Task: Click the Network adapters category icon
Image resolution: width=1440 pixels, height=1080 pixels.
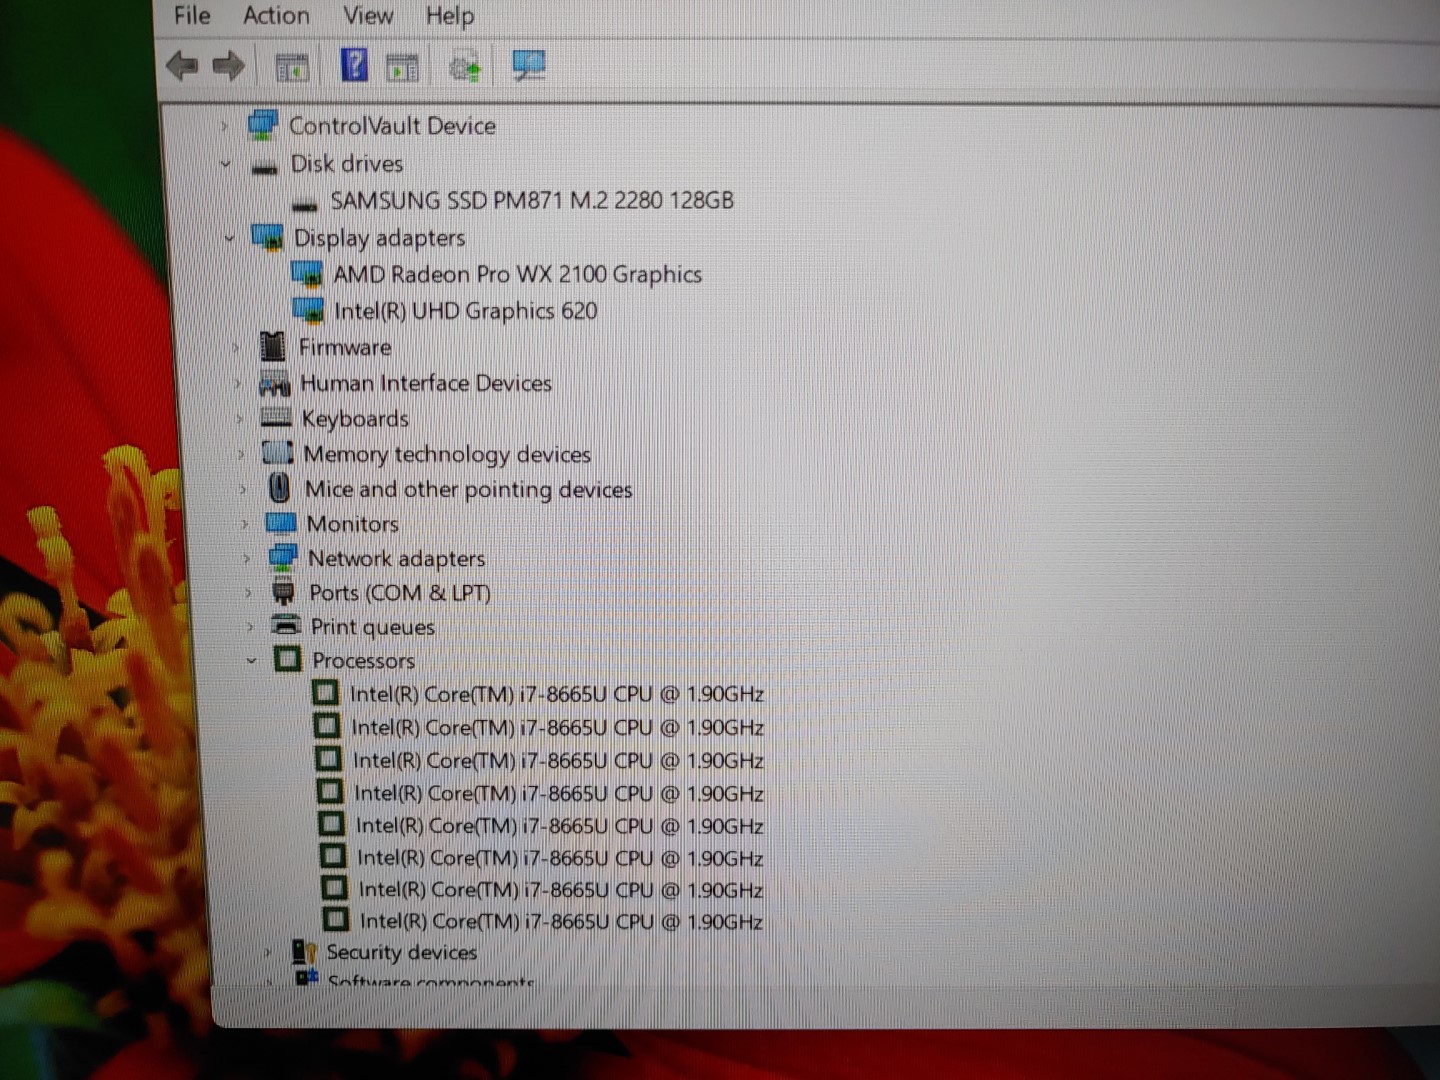Action: coord(283,557)
